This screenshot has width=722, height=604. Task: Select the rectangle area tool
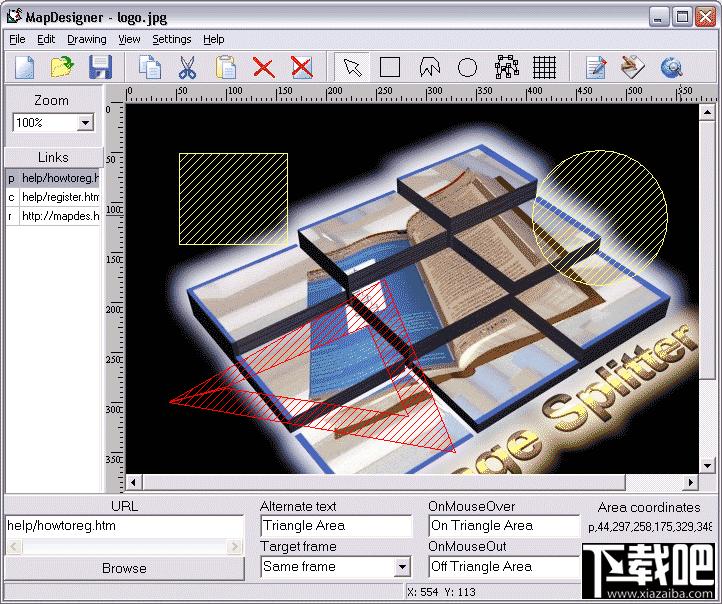[x=390, y=67]
